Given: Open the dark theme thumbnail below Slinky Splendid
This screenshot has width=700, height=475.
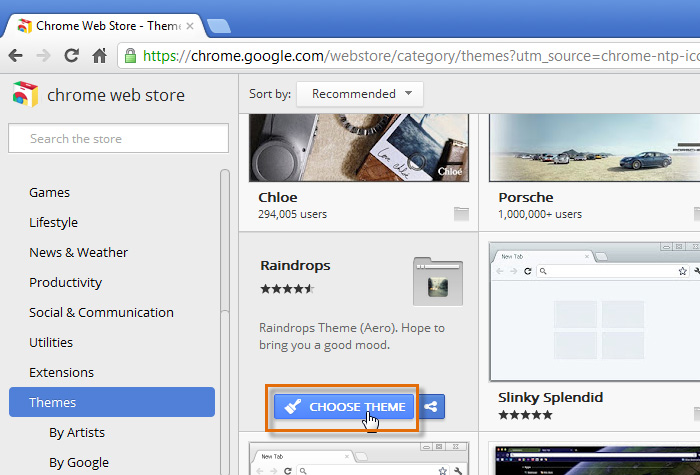Looking at the screenshot, I should [x=594, y=458].
